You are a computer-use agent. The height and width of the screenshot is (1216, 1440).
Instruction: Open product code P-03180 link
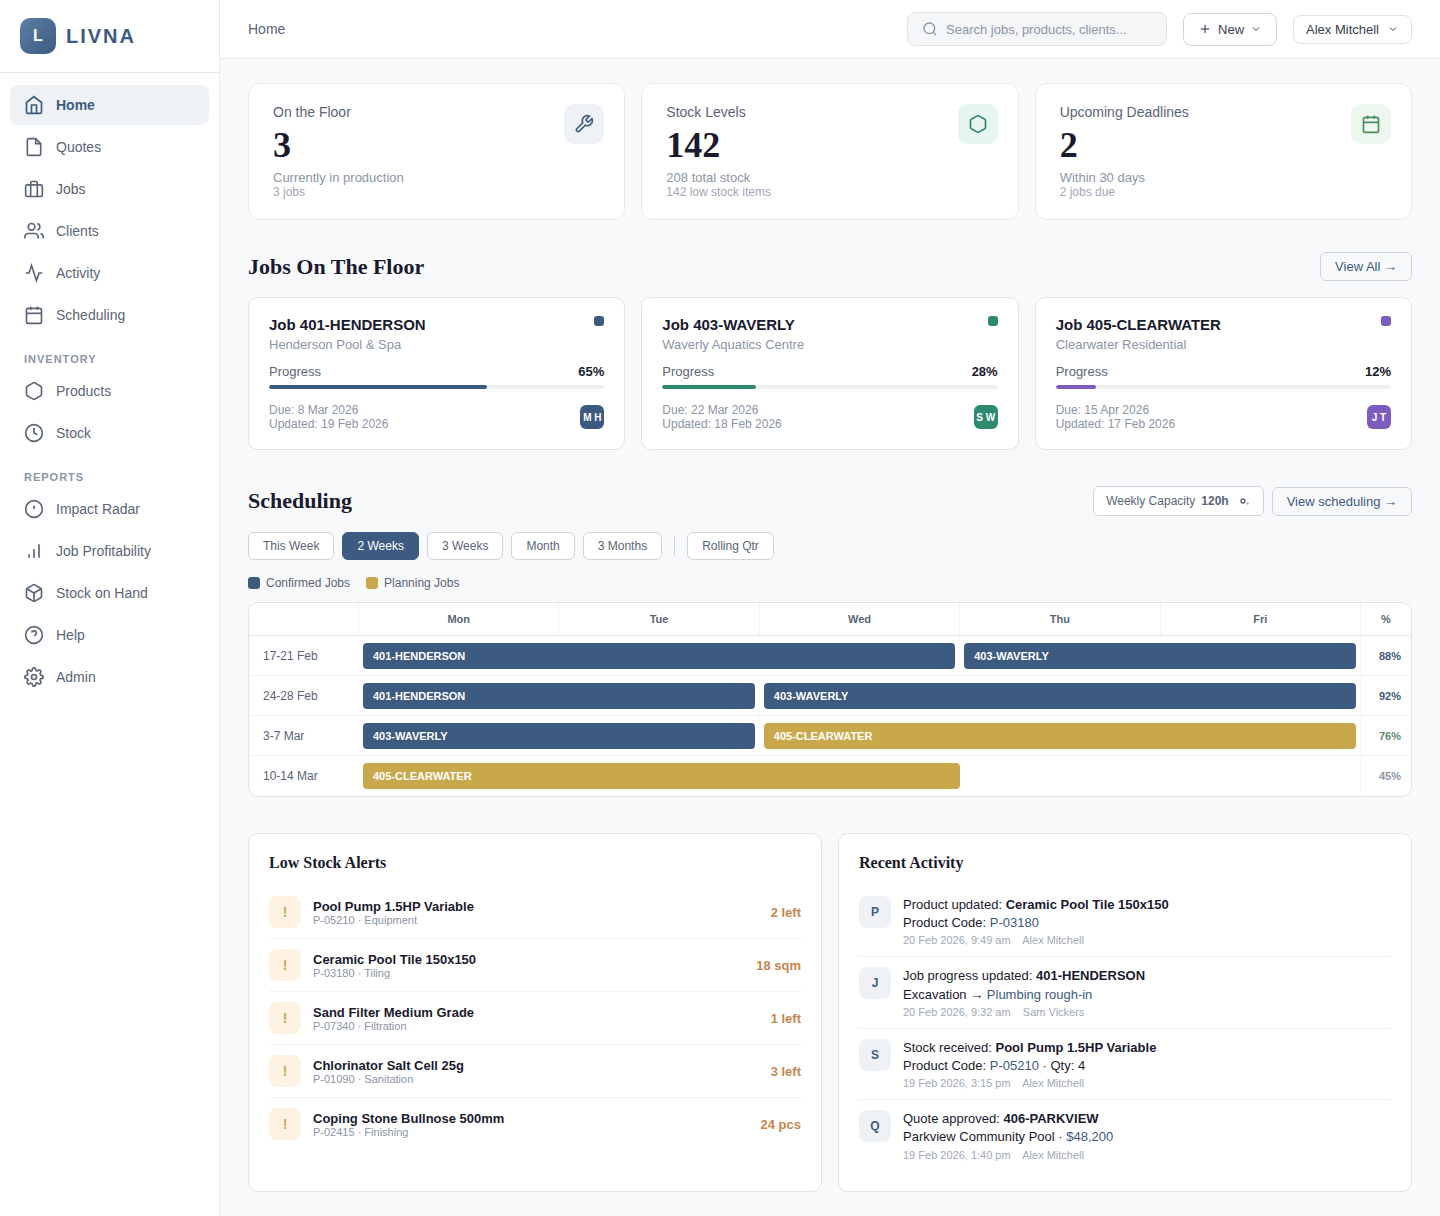pyautogui.click(x=1014, y=923)
